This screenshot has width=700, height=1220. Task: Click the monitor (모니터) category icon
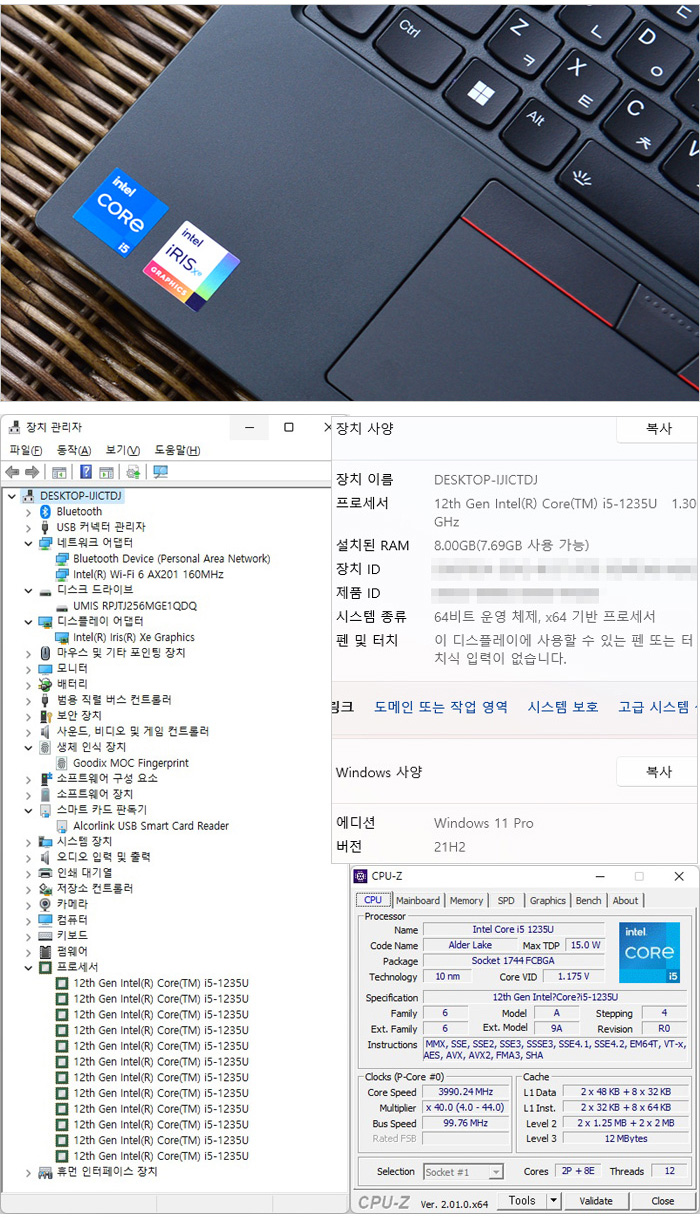pos(45,668)
